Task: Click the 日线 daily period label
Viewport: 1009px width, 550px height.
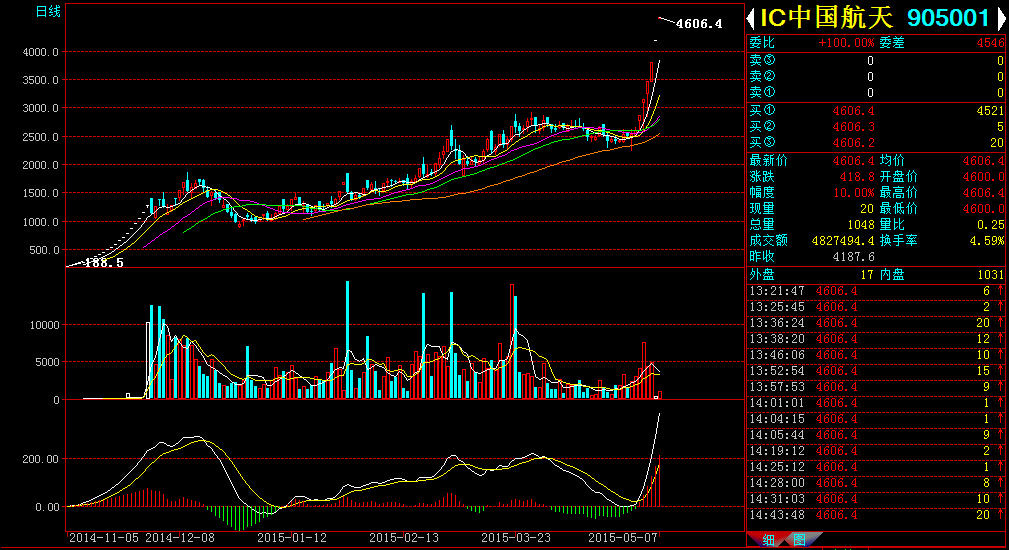Action: pos(48,11)
